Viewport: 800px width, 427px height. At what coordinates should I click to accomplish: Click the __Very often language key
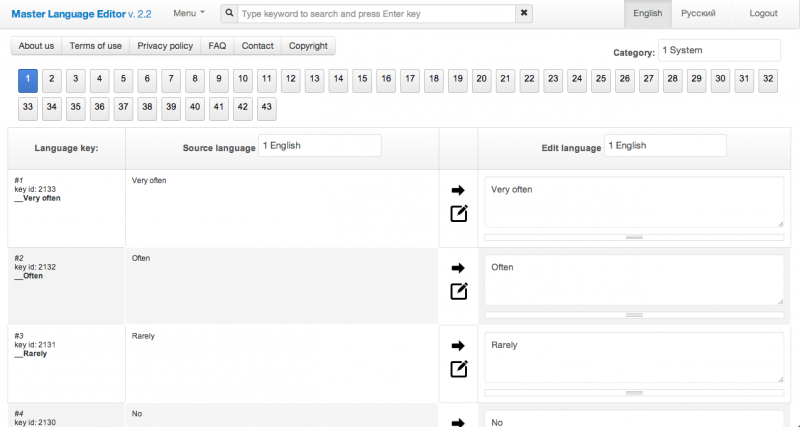click(x=37, y=198)
